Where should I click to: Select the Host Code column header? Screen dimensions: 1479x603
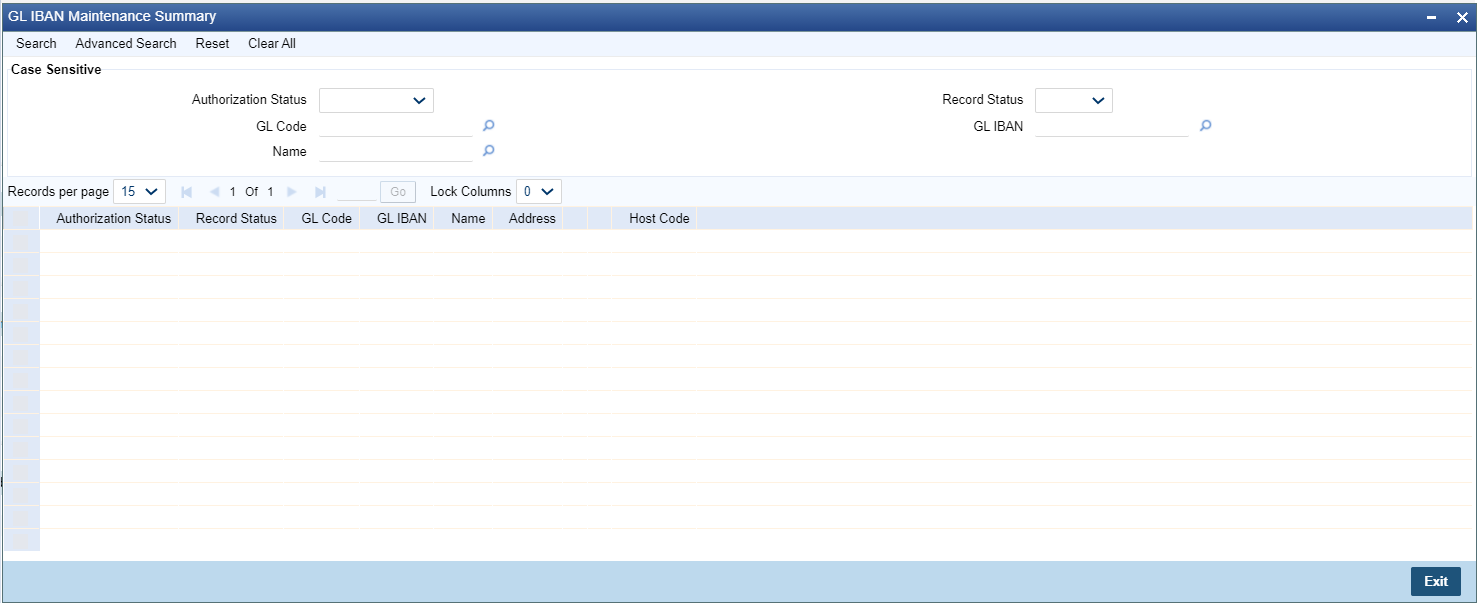(x=659, y=218)
